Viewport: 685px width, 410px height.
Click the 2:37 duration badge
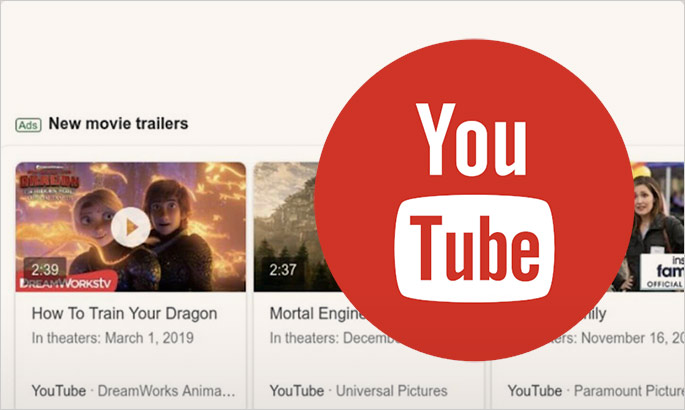coord(283,270)
